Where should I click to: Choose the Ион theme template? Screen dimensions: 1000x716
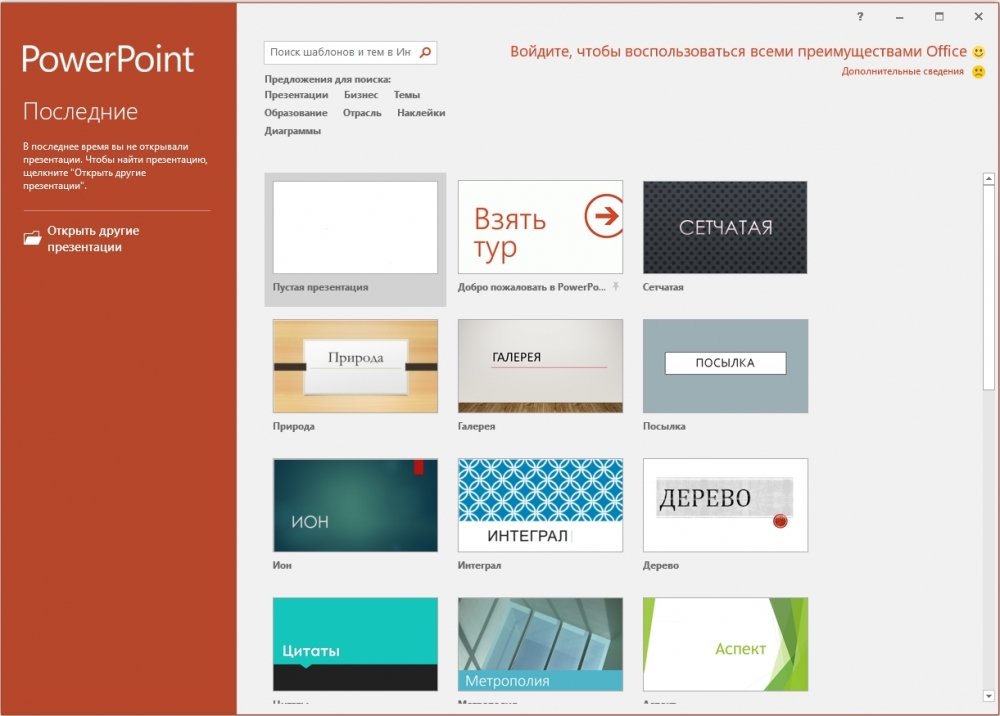[x=355, y=505]
